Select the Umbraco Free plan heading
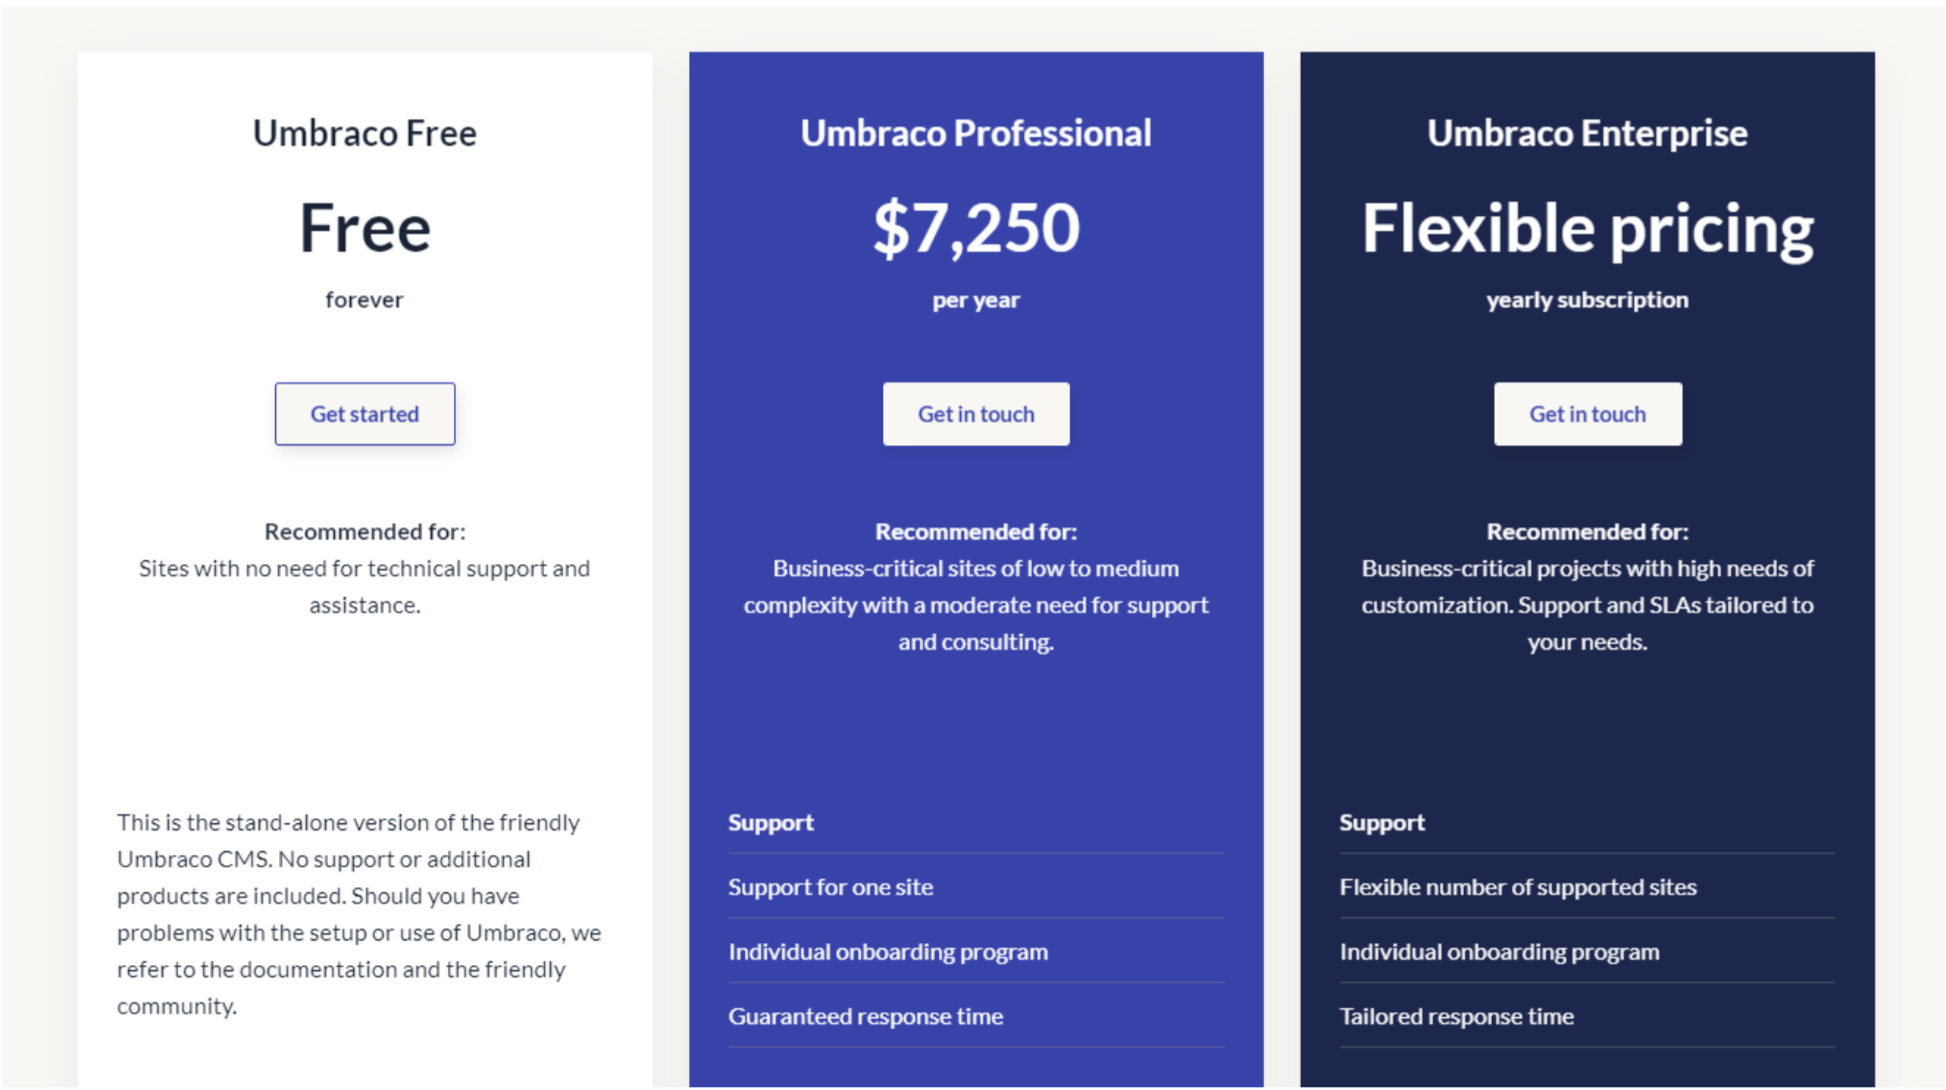 click(364, 133)
